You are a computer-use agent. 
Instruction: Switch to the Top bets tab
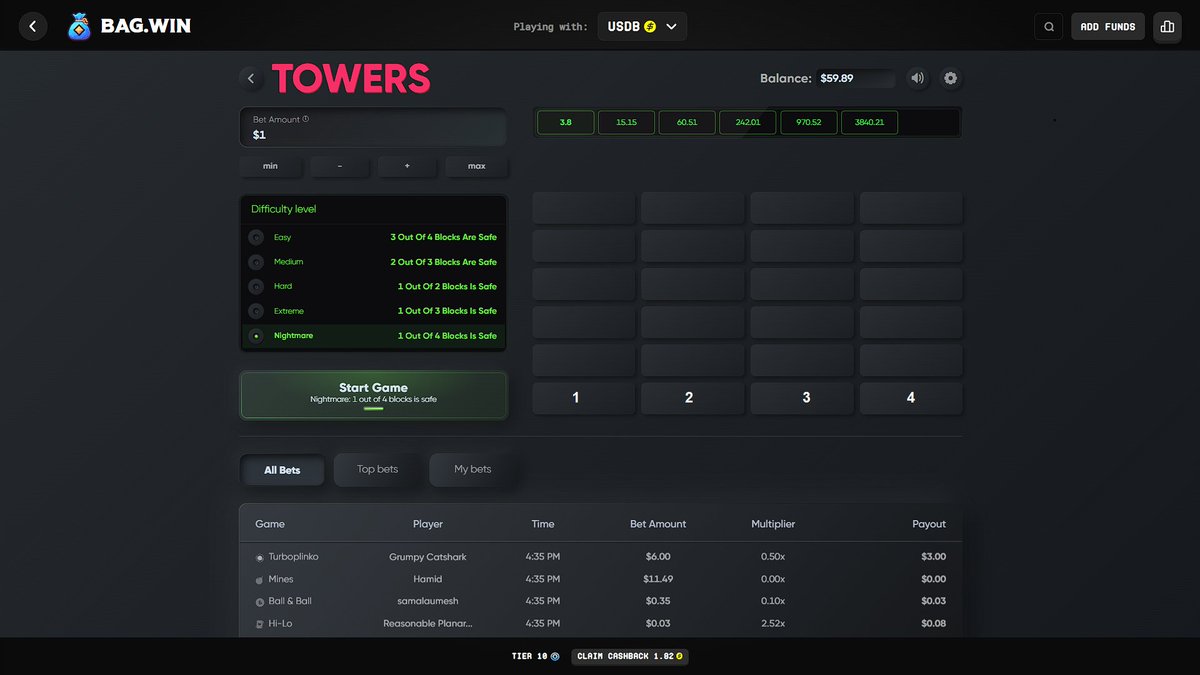point(377,469)
